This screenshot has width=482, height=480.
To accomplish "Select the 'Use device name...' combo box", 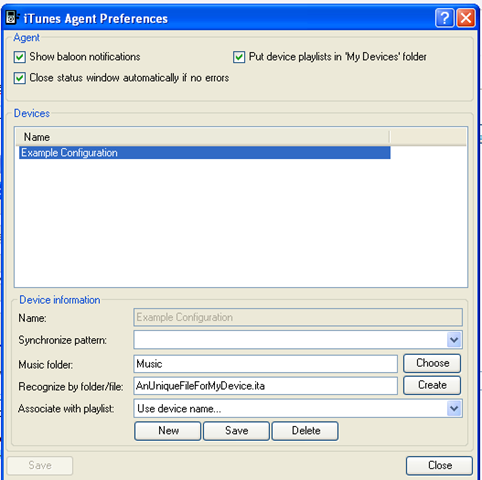I will coord(298,409).
